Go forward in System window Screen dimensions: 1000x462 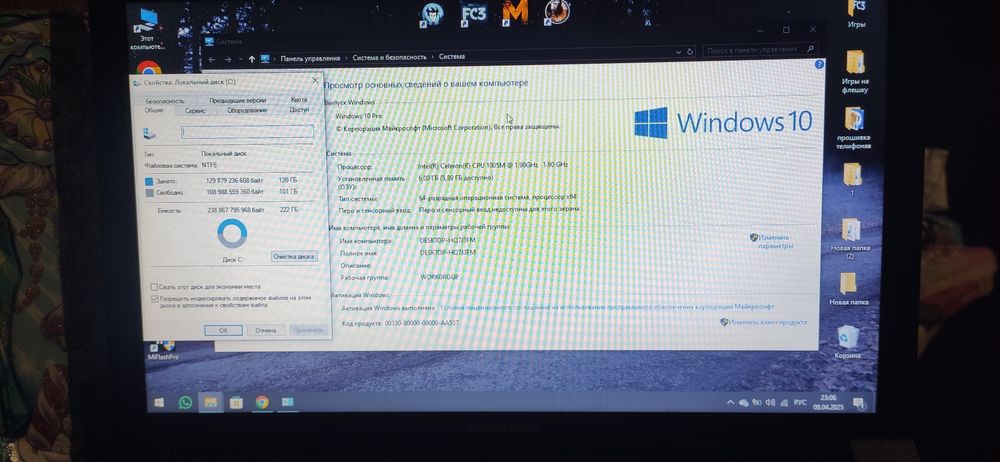point(228,59)
